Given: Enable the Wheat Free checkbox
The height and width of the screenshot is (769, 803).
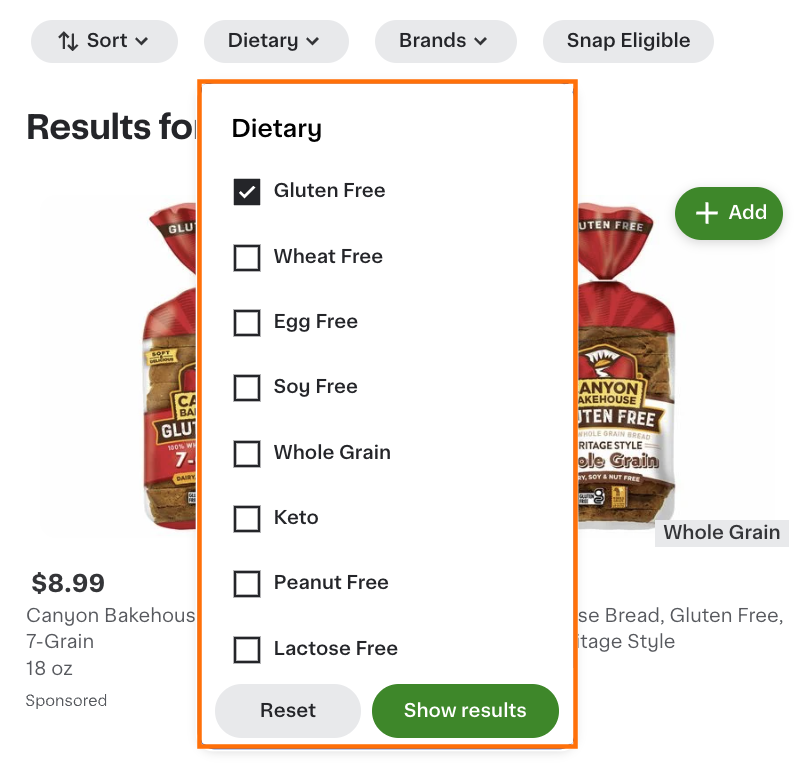Looking at the screenshot, I should coord(247,257).
